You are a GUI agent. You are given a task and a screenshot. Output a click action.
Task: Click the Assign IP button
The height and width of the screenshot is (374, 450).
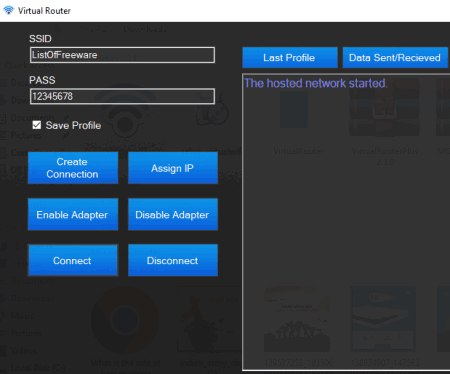[173, 168]
